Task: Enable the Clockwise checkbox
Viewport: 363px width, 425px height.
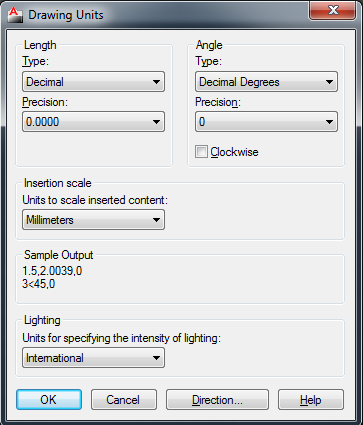Action: pos(201,152)
